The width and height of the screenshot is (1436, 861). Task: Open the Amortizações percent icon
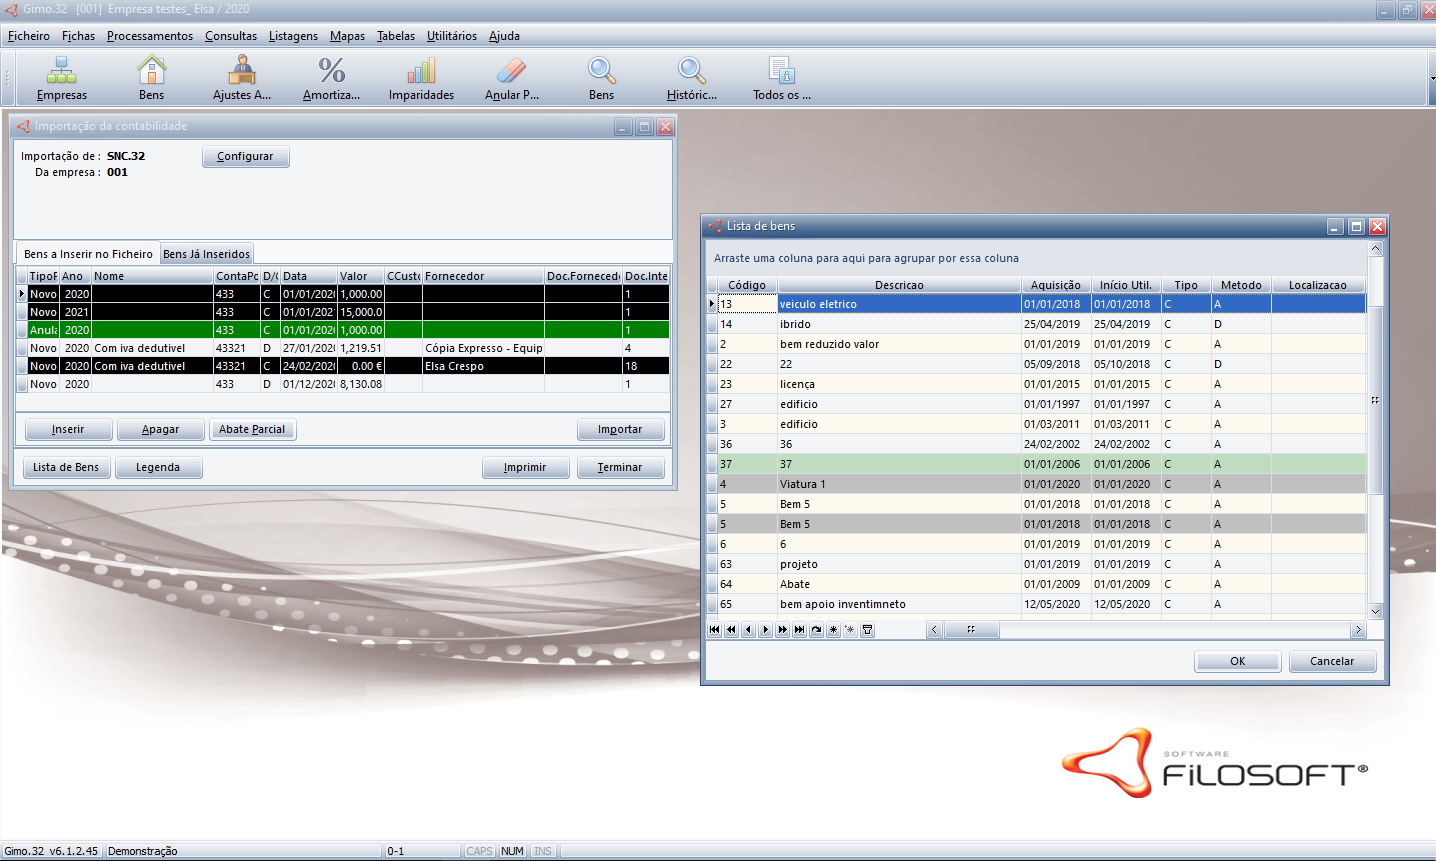point(331,78)
